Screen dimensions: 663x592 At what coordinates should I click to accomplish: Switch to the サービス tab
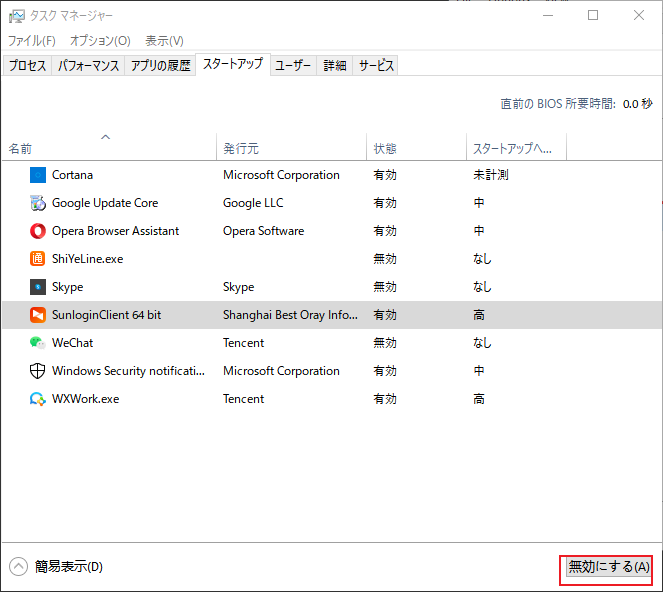click(376, 66)
